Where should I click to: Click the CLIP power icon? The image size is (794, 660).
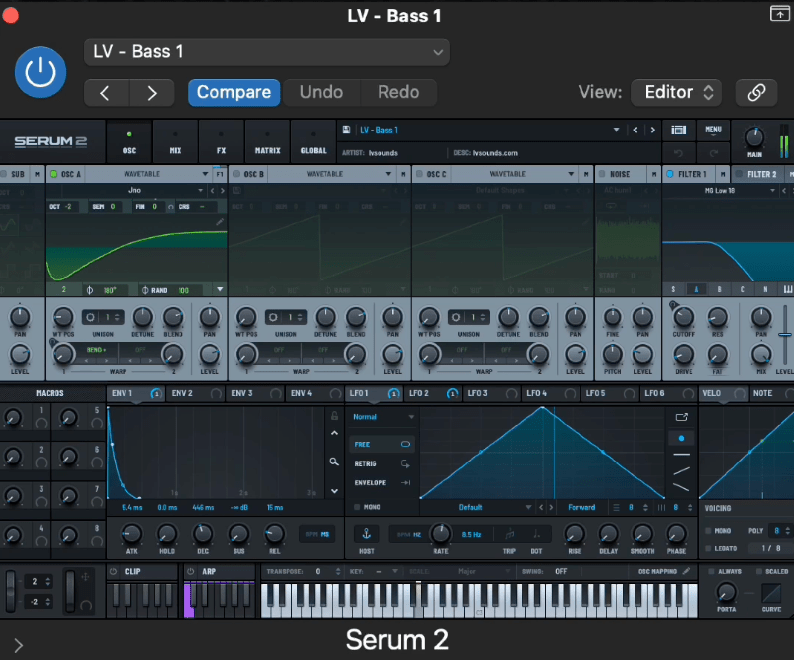[x=113, y=571]
